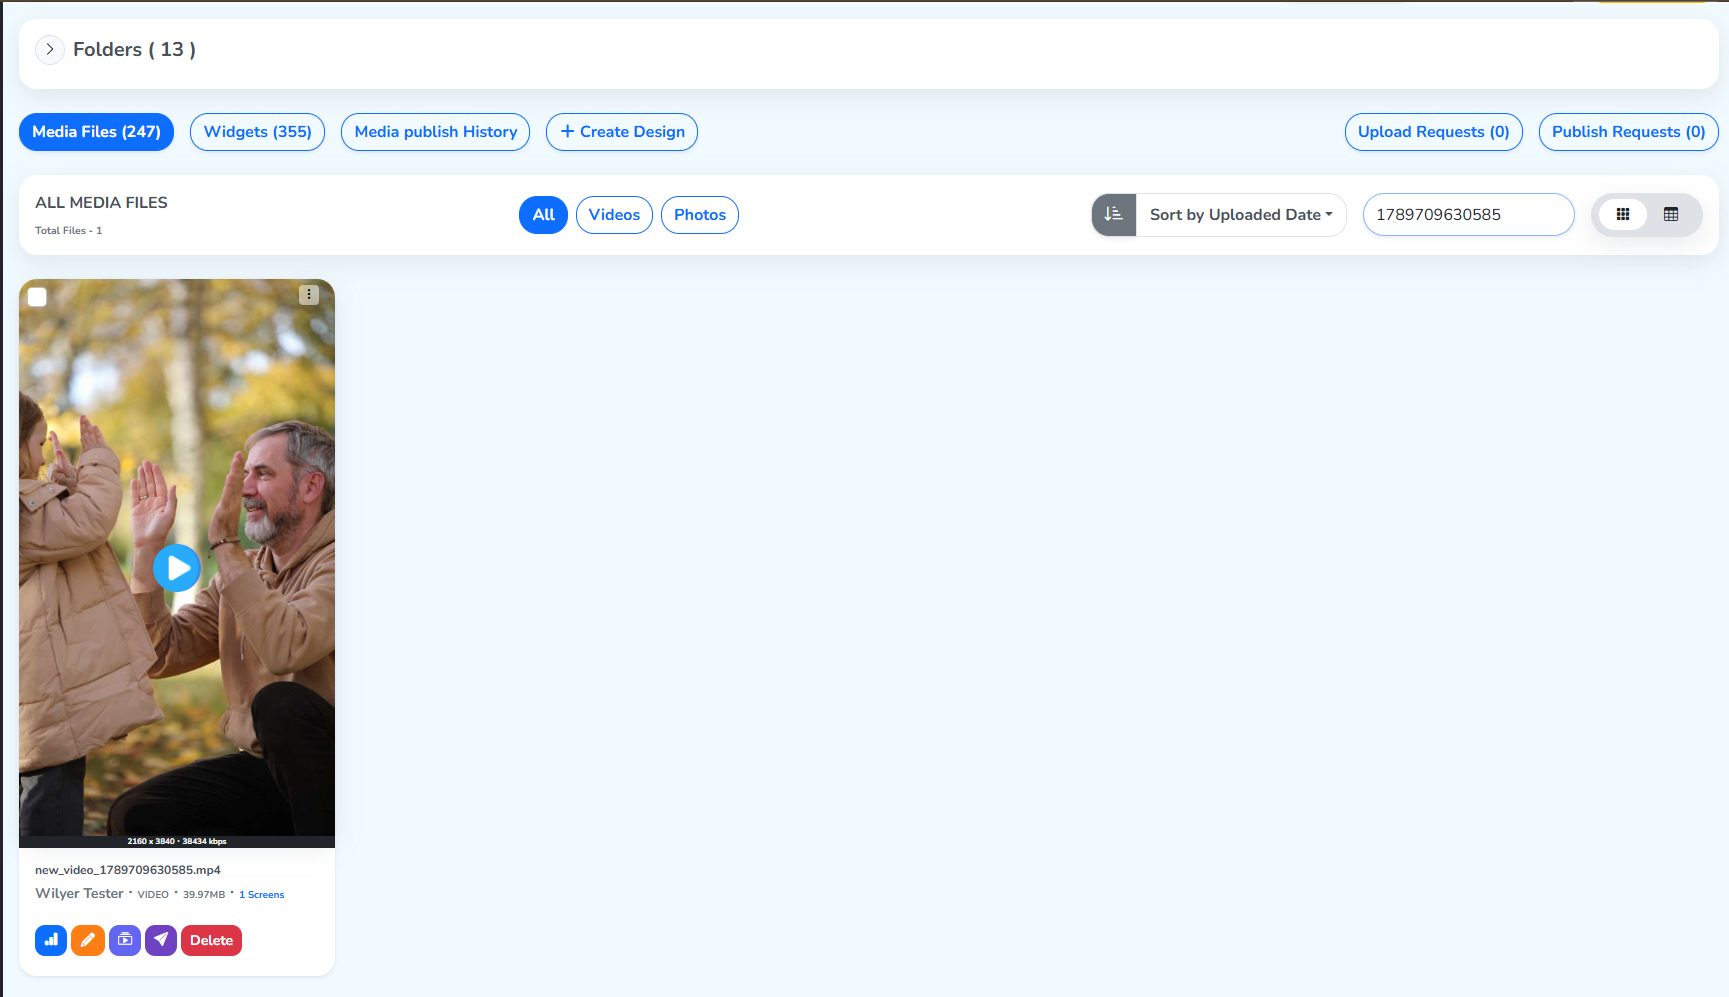The image size is (1729, 997).
Task: Click the 2160 x 3840 resolution label
Action: (x=151, y=842)
